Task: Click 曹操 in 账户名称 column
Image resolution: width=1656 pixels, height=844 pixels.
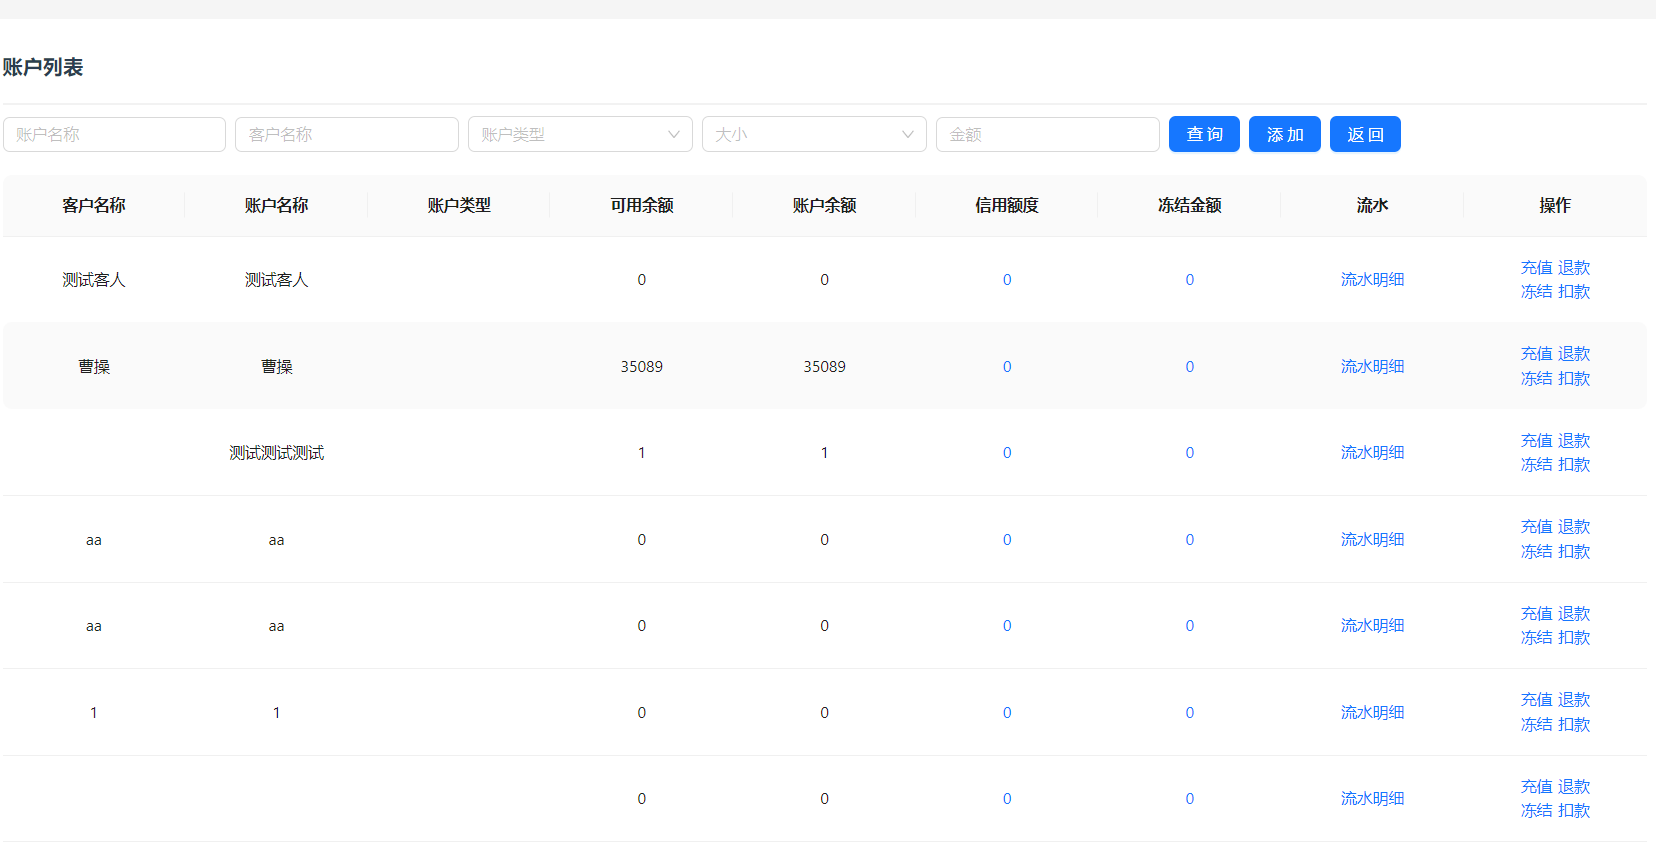Action: tap(277, 367)
